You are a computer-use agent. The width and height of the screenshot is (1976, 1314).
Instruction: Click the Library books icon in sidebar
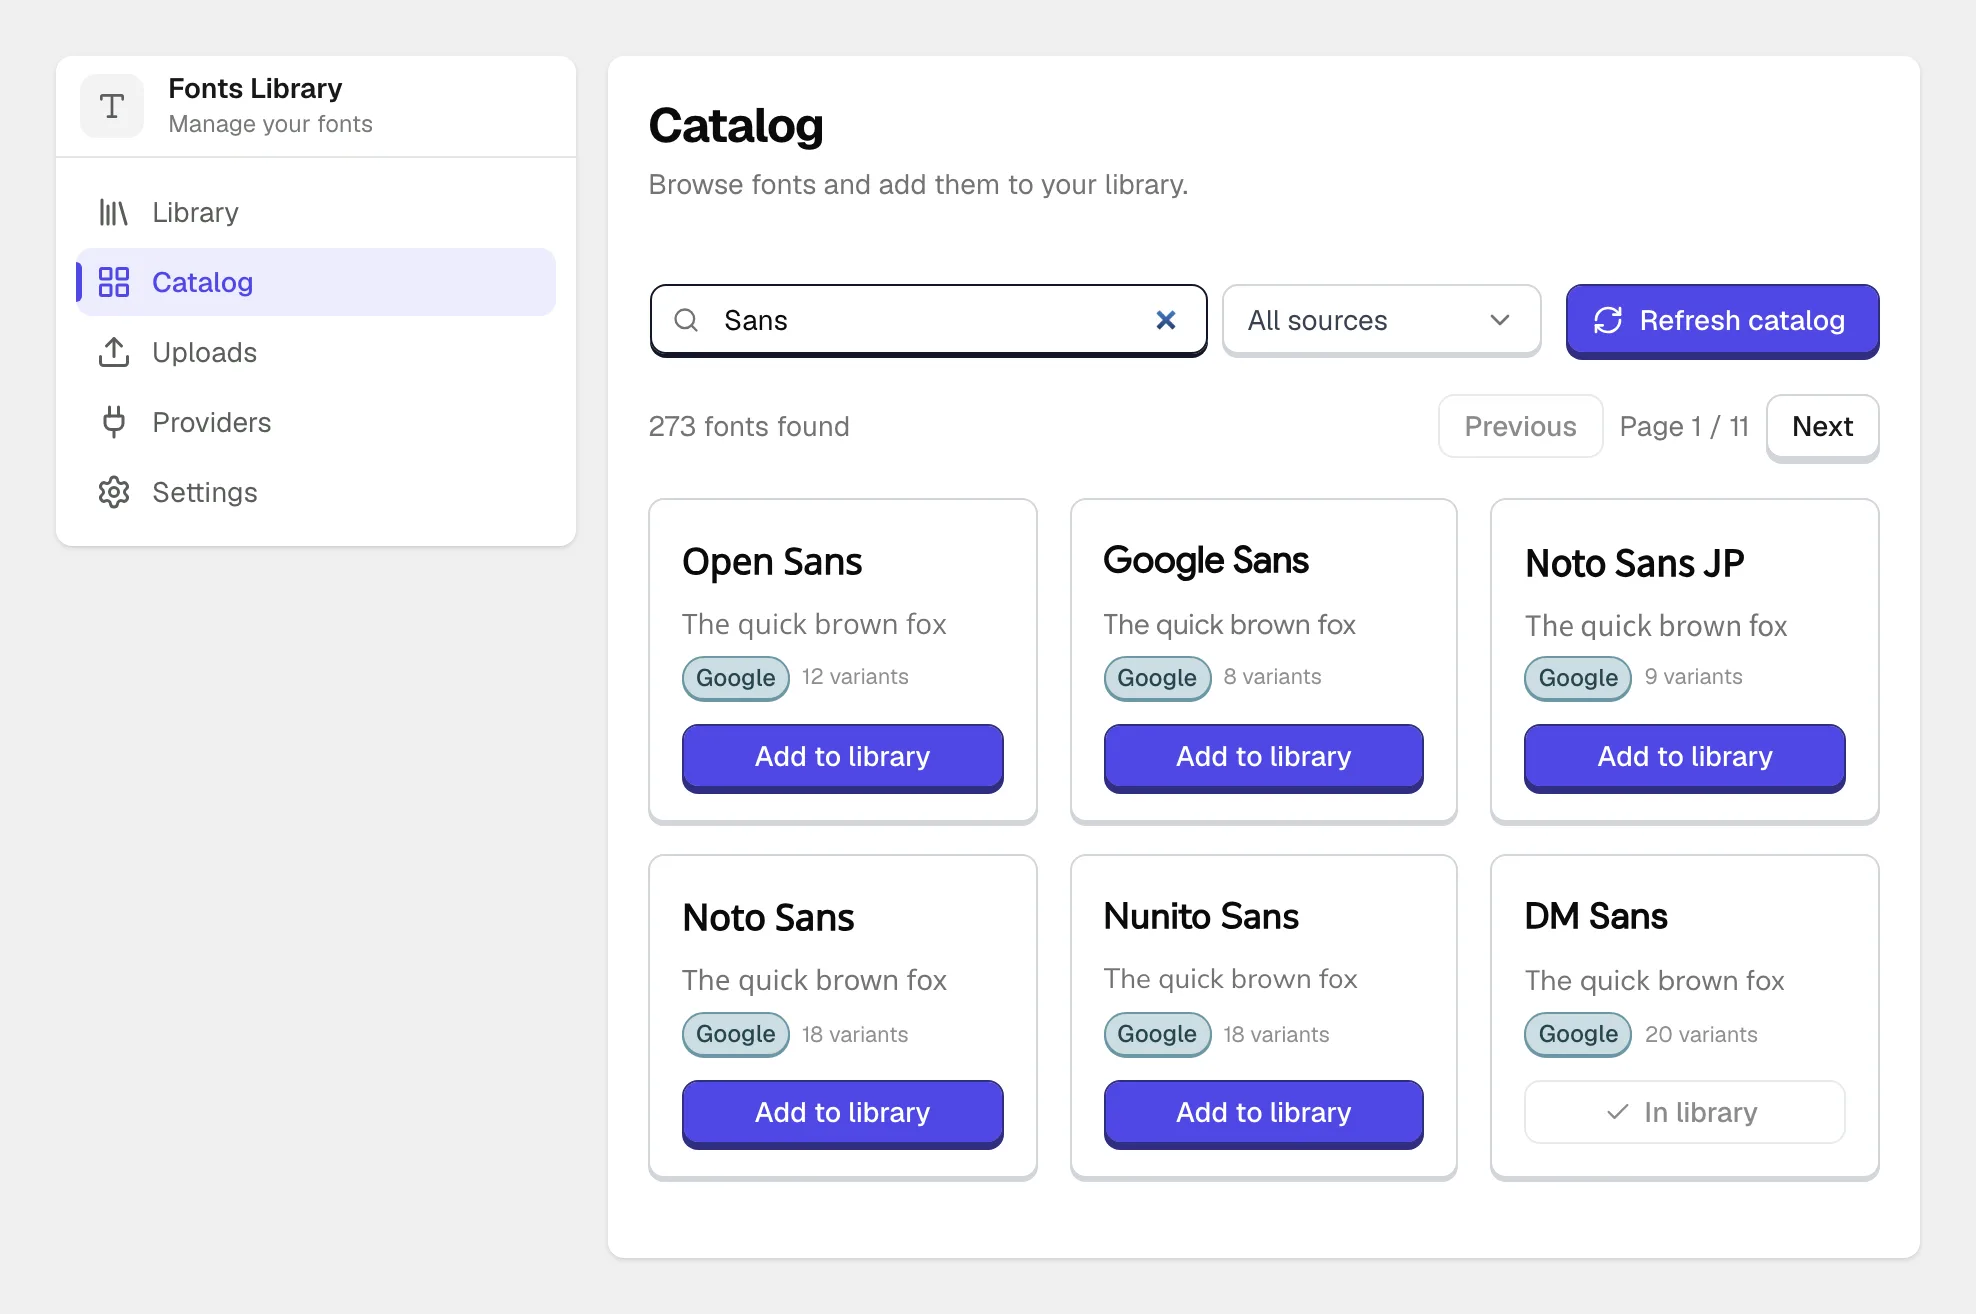(114, 212)
